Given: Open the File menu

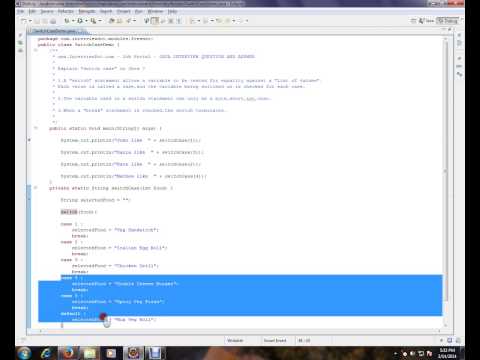Looking at the screenshot, I should click(20, 11).
